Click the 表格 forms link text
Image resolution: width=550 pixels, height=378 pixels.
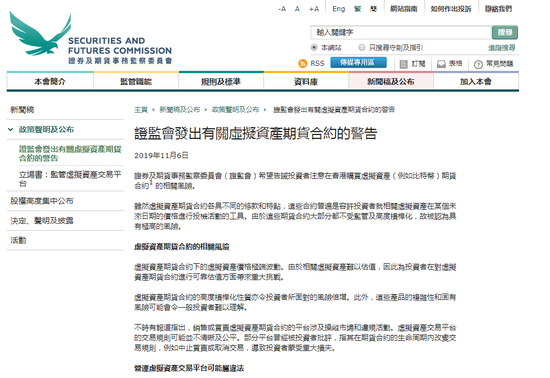coord(456,64)
